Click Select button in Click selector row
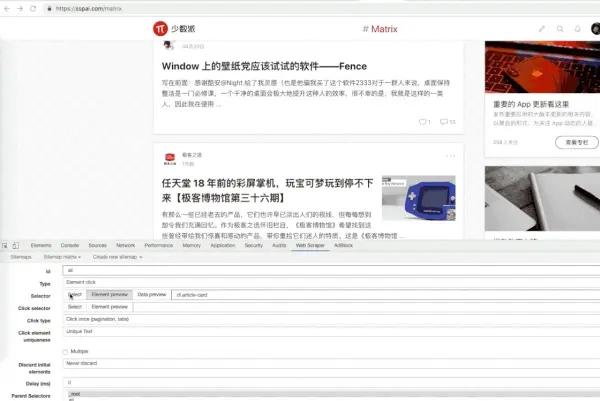This screenshot has height=401, width=600. (x=75, y=307)
